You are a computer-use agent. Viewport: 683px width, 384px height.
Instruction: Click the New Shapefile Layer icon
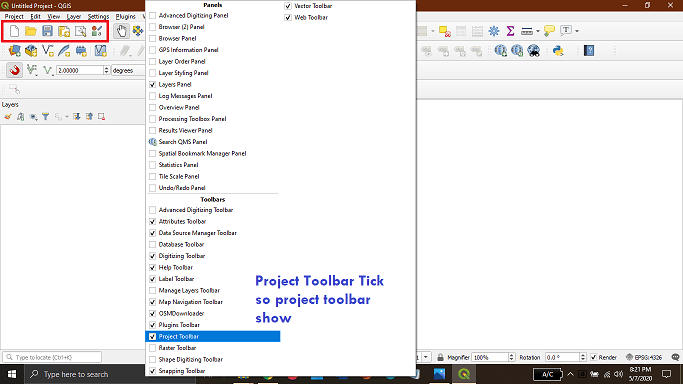point(47,51)
